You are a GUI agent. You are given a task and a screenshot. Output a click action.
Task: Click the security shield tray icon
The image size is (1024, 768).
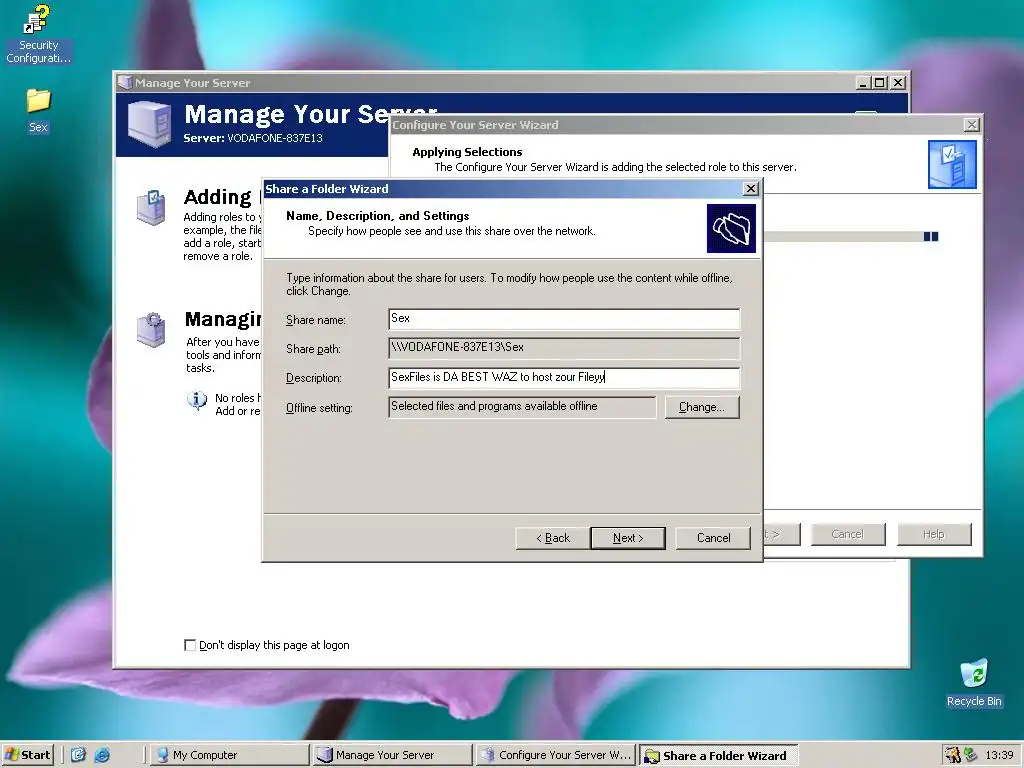[953, 755]
